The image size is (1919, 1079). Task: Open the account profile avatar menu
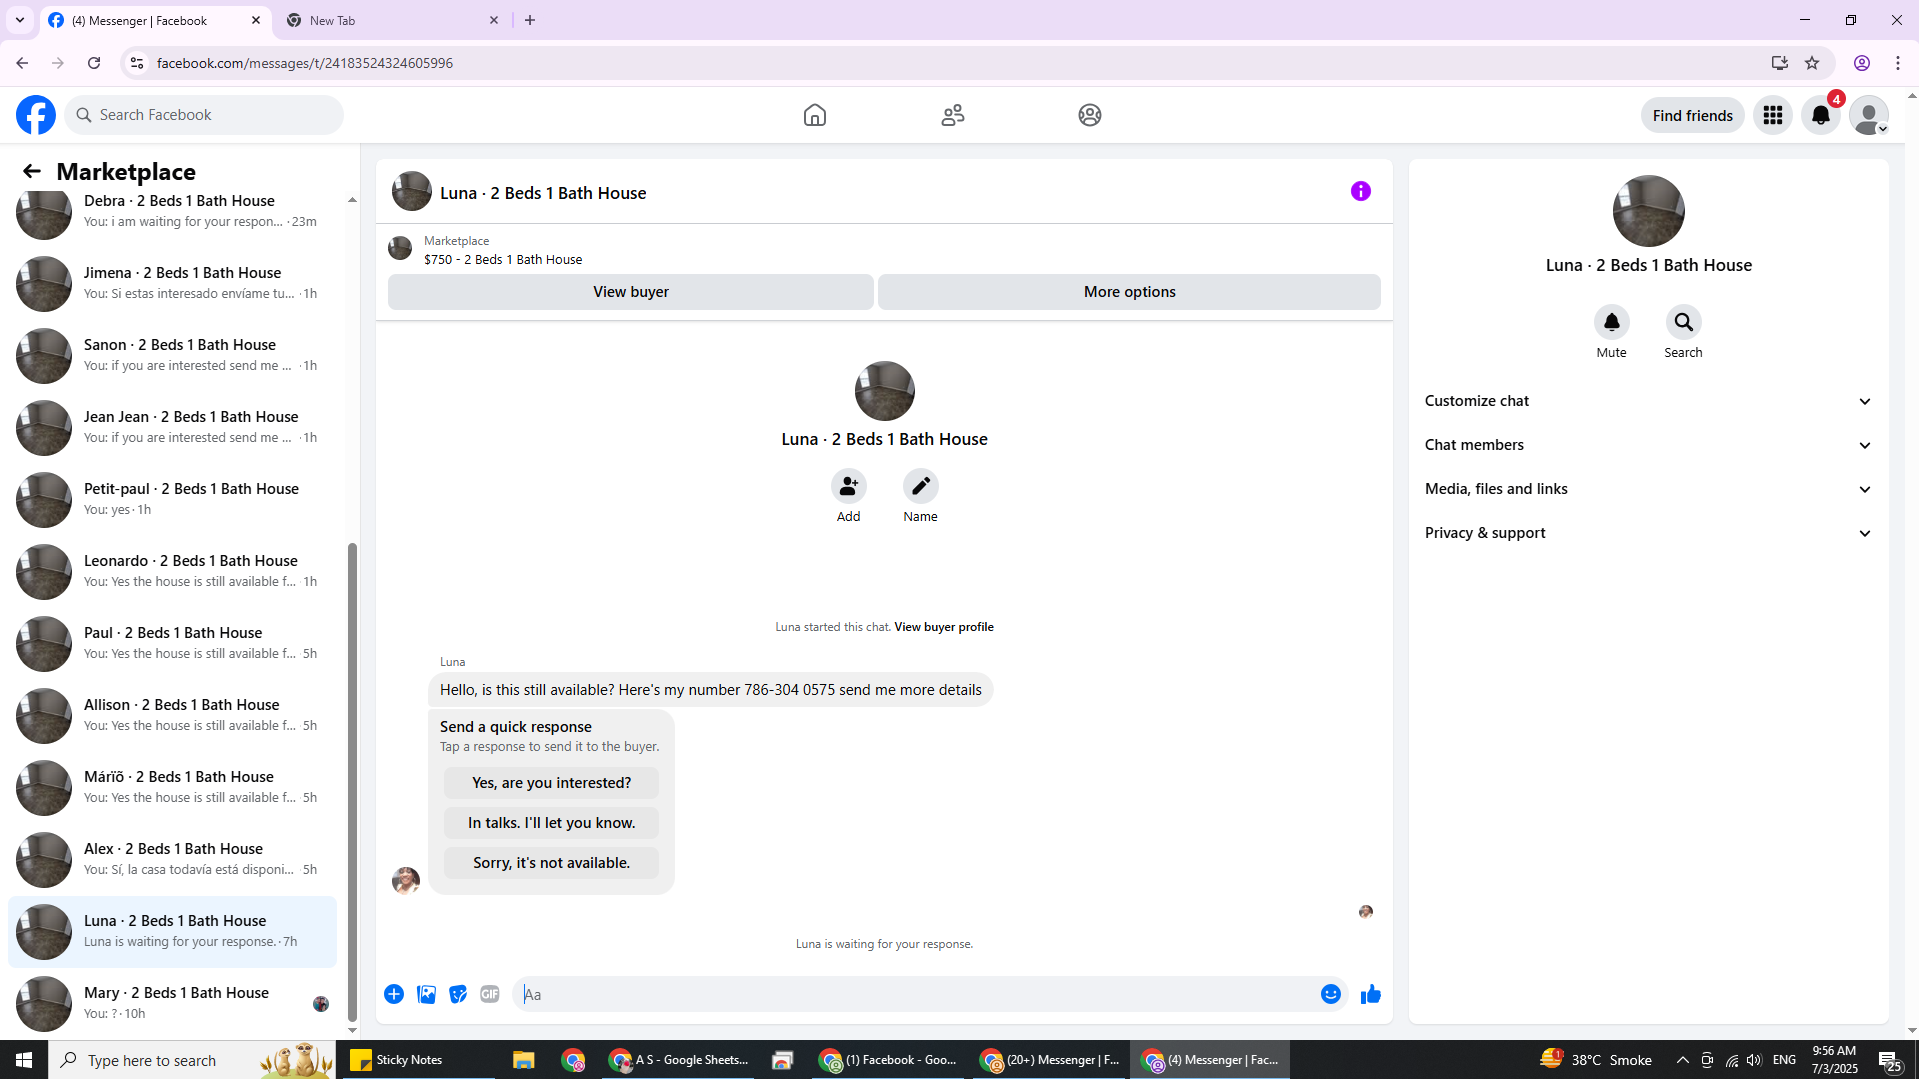1869,115
